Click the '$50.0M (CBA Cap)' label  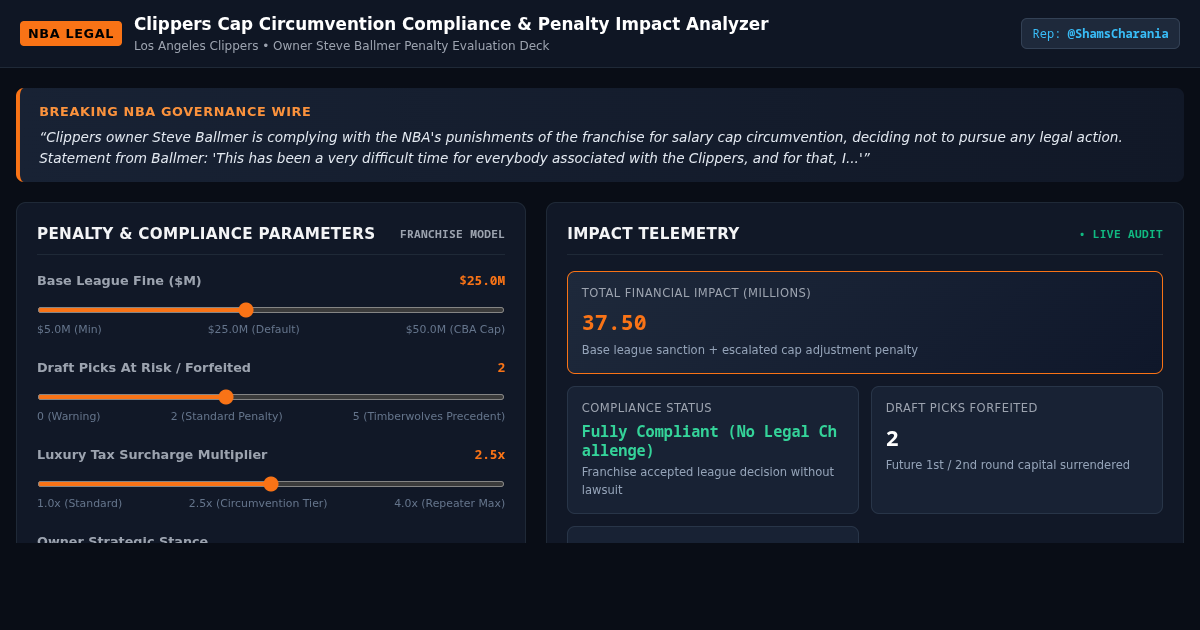[455, 330]
